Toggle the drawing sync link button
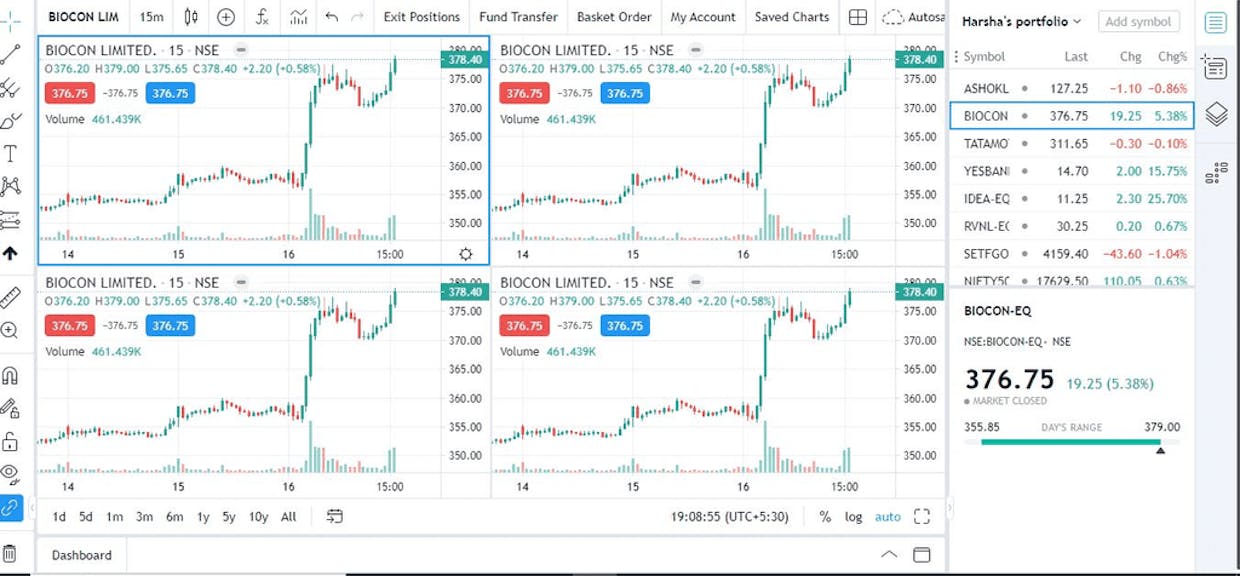This screenshot has width=1240, height=576. tap(10, 507)
